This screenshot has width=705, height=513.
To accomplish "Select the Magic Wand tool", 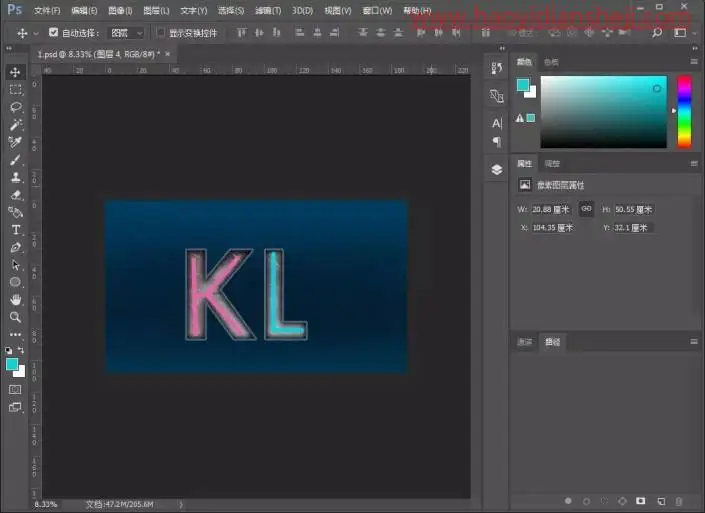I will pyautogui.click(x=15, y=125).
